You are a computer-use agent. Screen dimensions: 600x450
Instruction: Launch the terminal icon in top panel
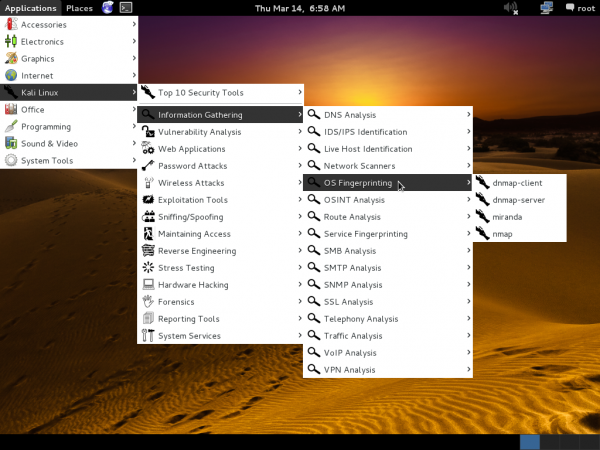pyautogui.click(x=126, y=7)
